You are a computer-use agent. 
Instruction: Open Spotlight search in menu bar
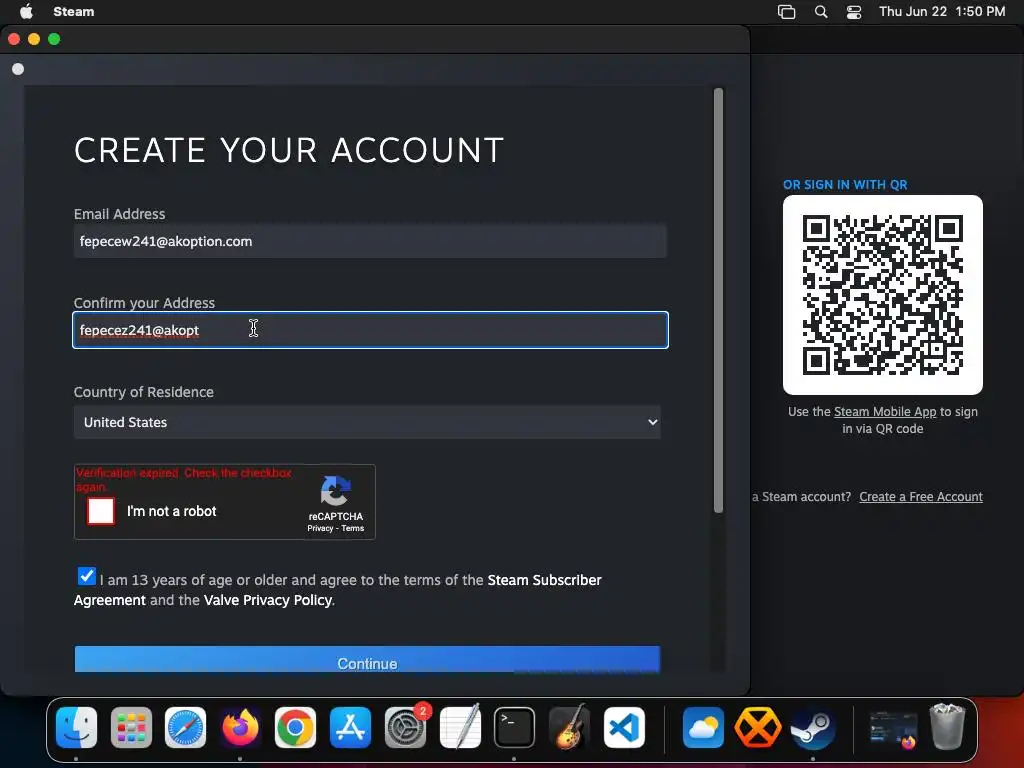[821, 12]
